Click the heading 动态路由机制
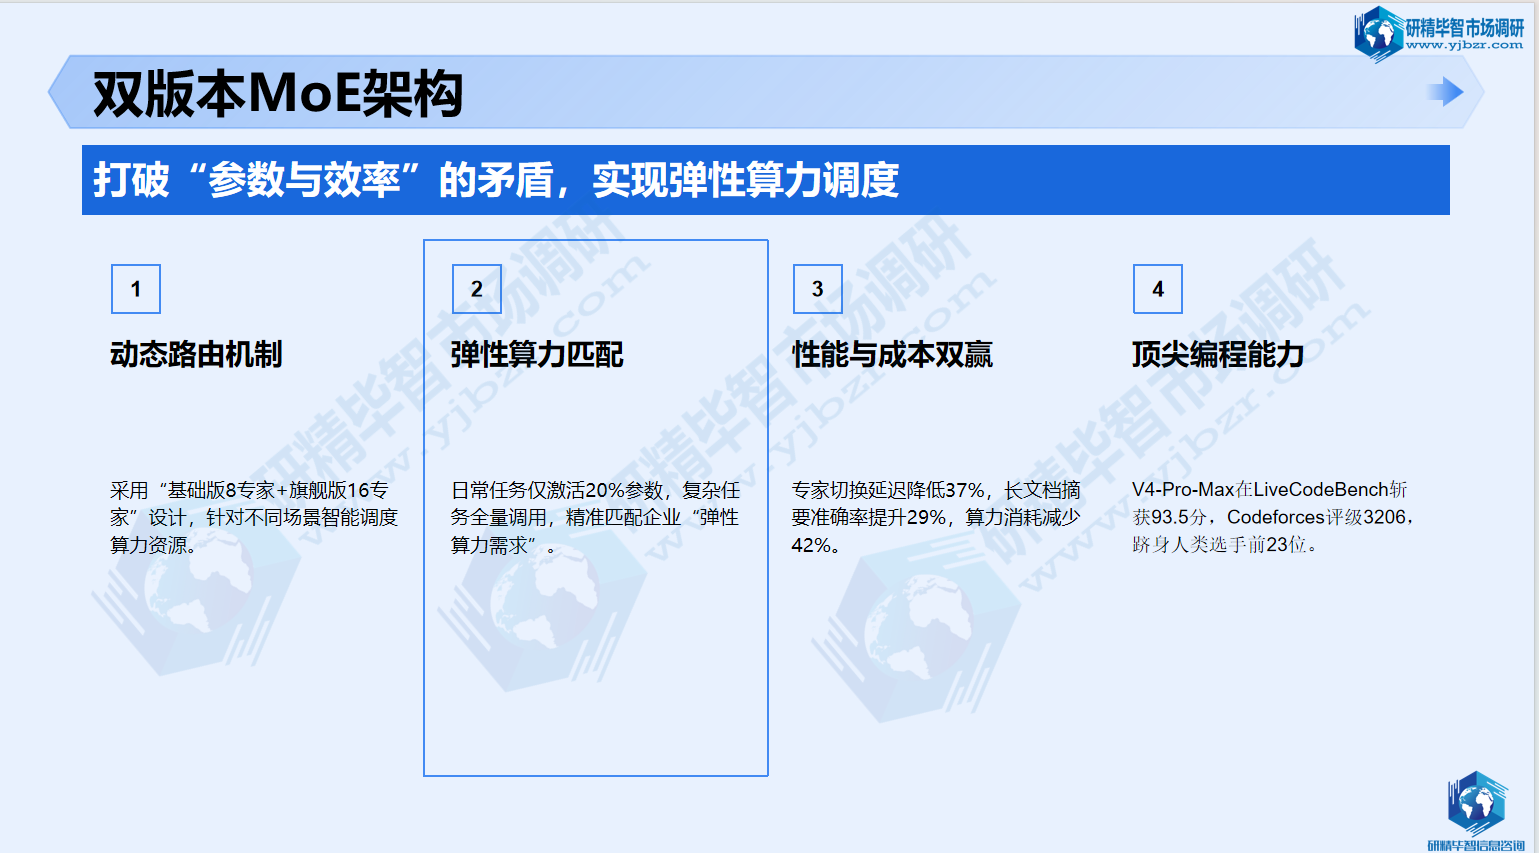1539x853 pixels. [x=196, y=354]
